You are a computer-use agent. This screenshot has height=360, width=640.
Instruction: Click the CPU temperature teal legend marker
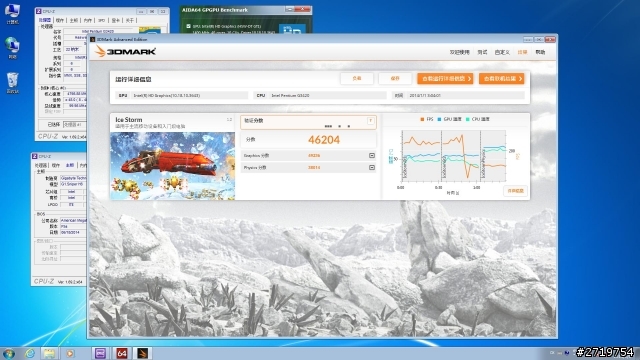point(467,119)
